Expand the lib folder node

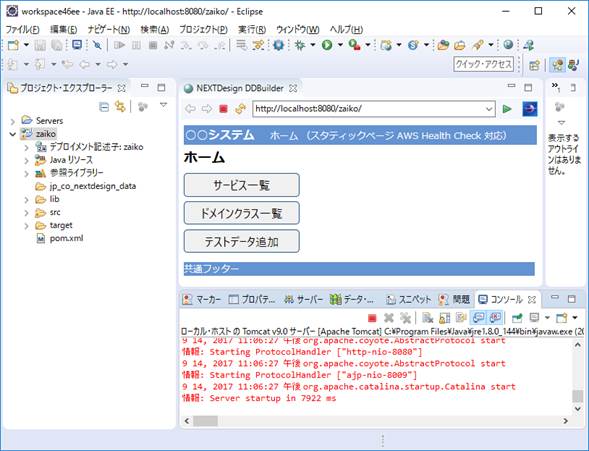[x=26, y=199]
